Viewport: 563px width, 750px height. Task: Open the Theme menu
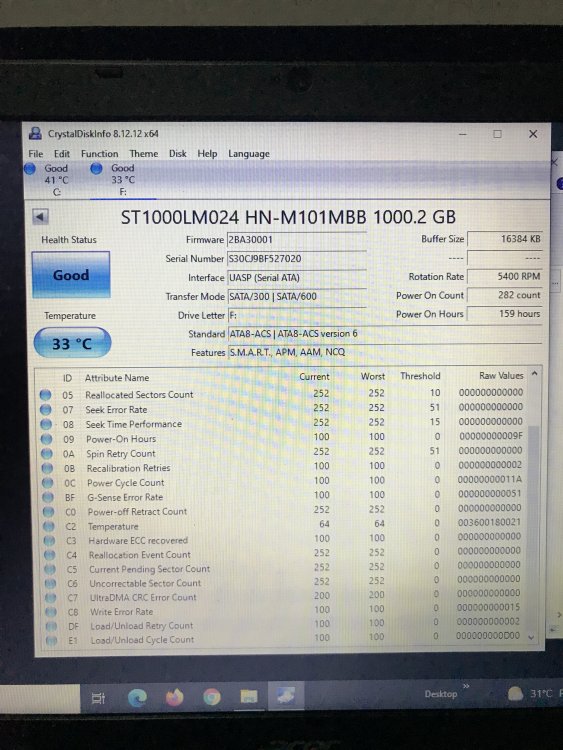[144, 154]
